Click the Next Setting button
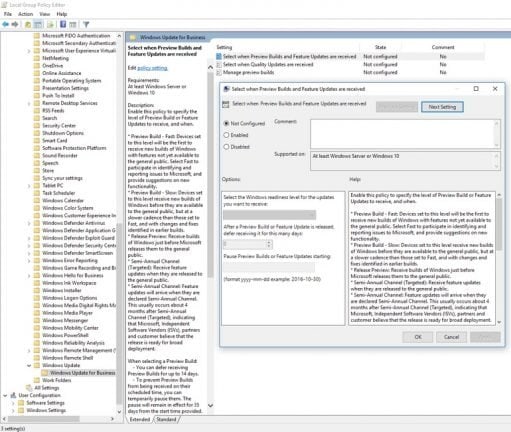Screen dimensions: 511x432 point(442,107)
